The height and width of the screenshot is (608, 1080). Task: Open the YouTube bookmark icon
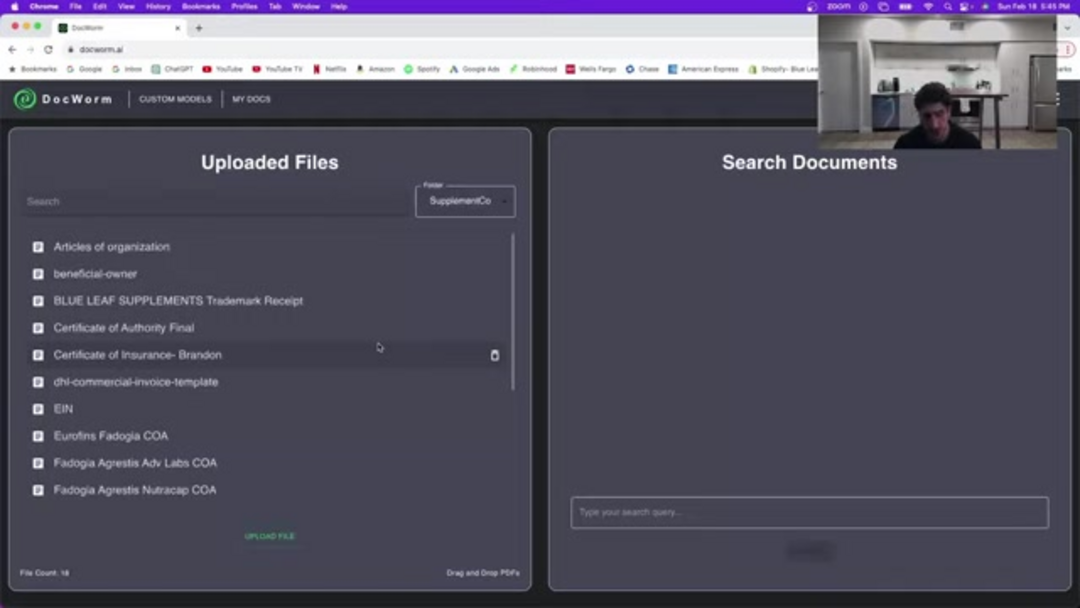pyautogui.click(x=206, y=69)
